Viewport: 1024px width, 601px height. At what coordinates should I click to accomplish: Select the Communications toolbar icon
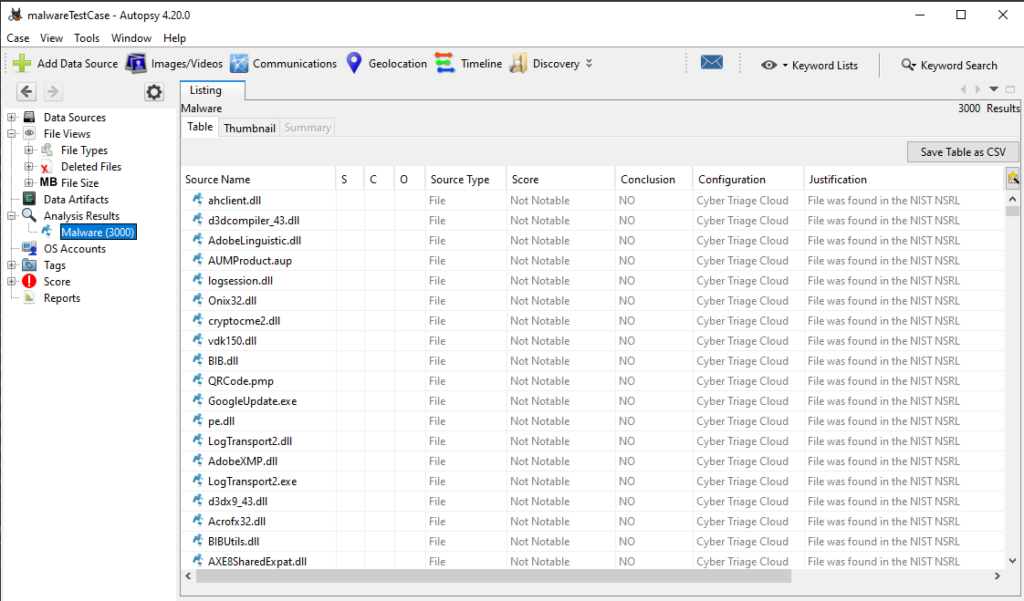pyautogui.click(x=239, y=63)
